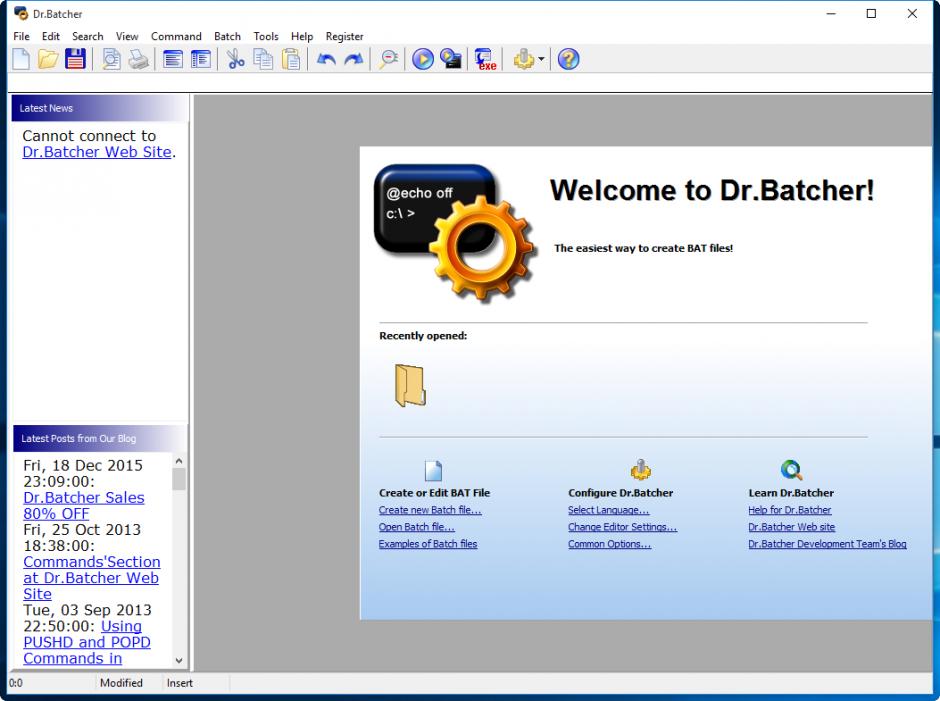
Task: Open the View menu
Action: 127,36
